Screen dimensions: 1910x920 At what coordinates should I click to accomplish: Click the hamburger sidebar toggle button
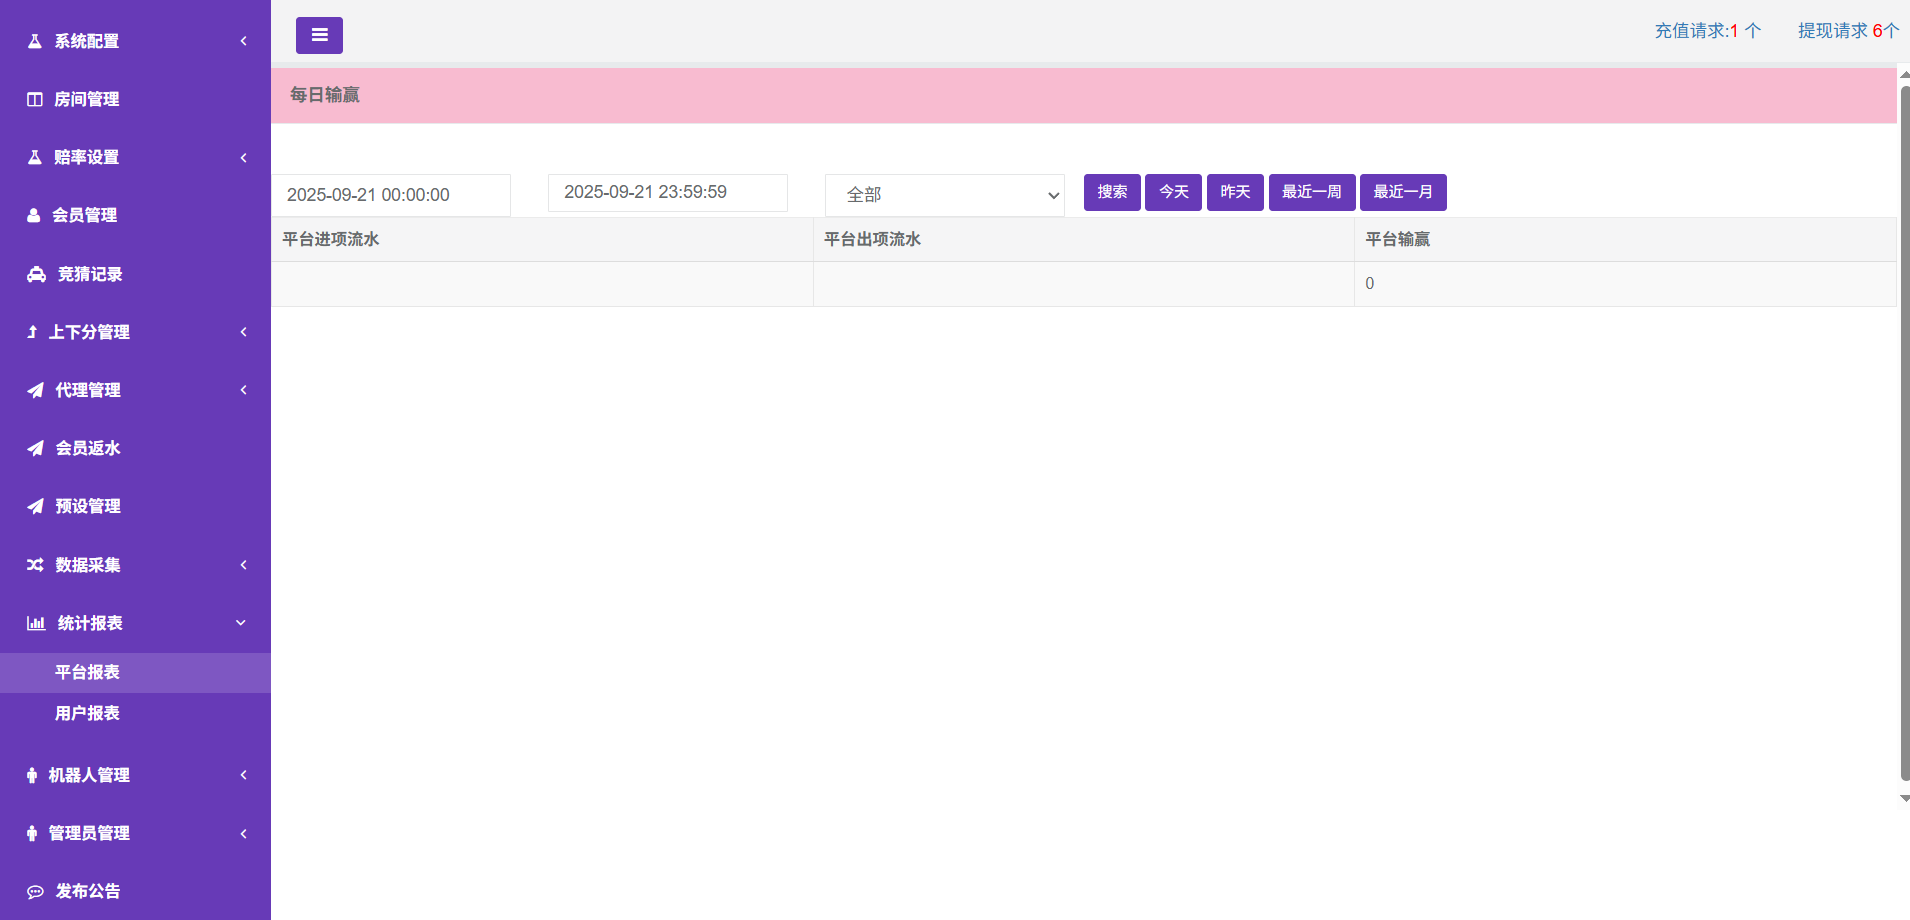point(319,35)
